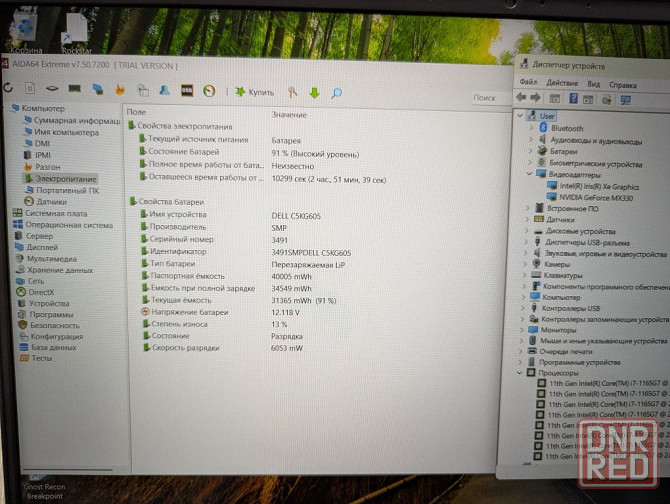This screenshot has height=504, width=670.
Task: Select Операционная система category
Action: pos(63,225)
